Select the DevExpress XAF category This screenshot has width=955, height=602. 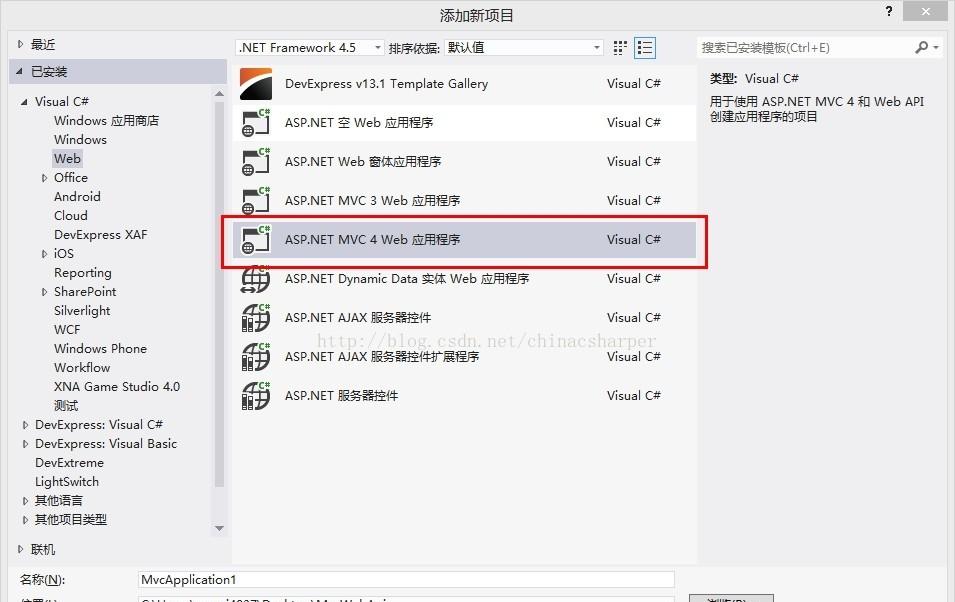tap(100, 235)
